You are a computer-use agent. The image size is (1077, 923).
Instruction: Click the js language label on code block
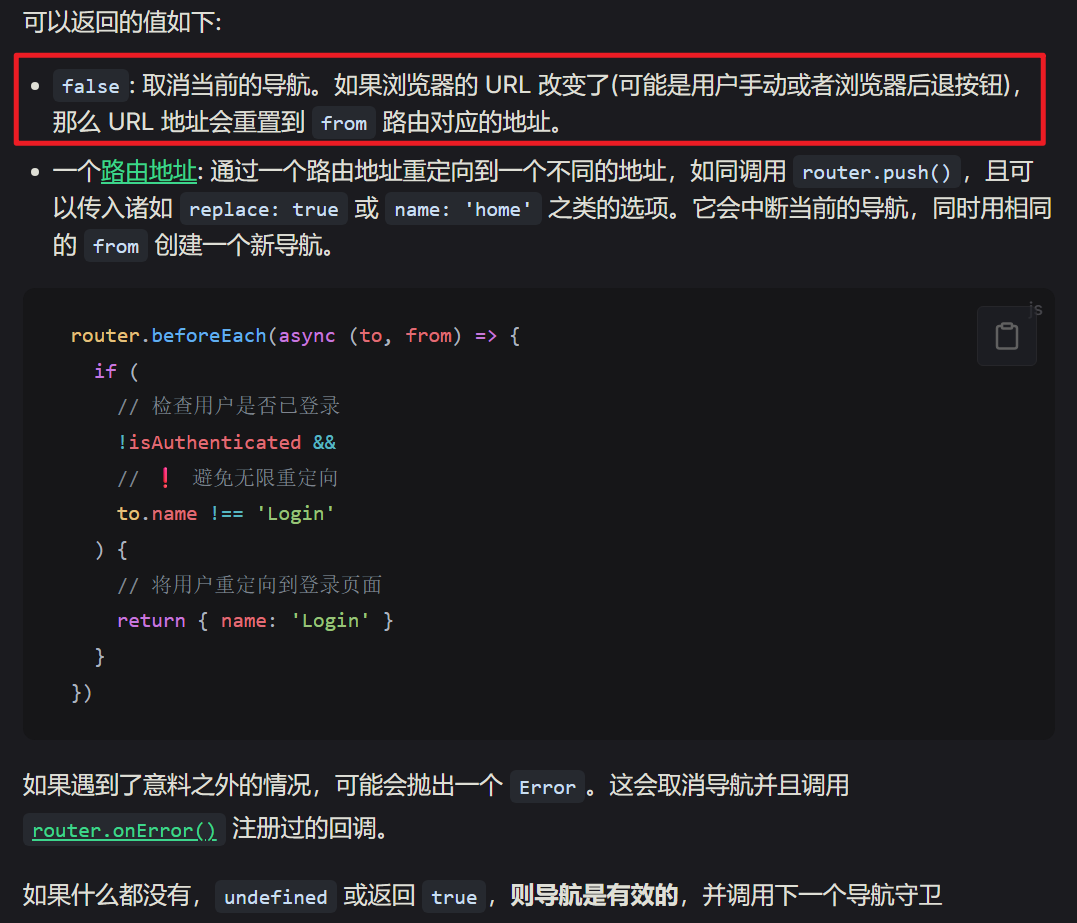(x=1035, y=309)
